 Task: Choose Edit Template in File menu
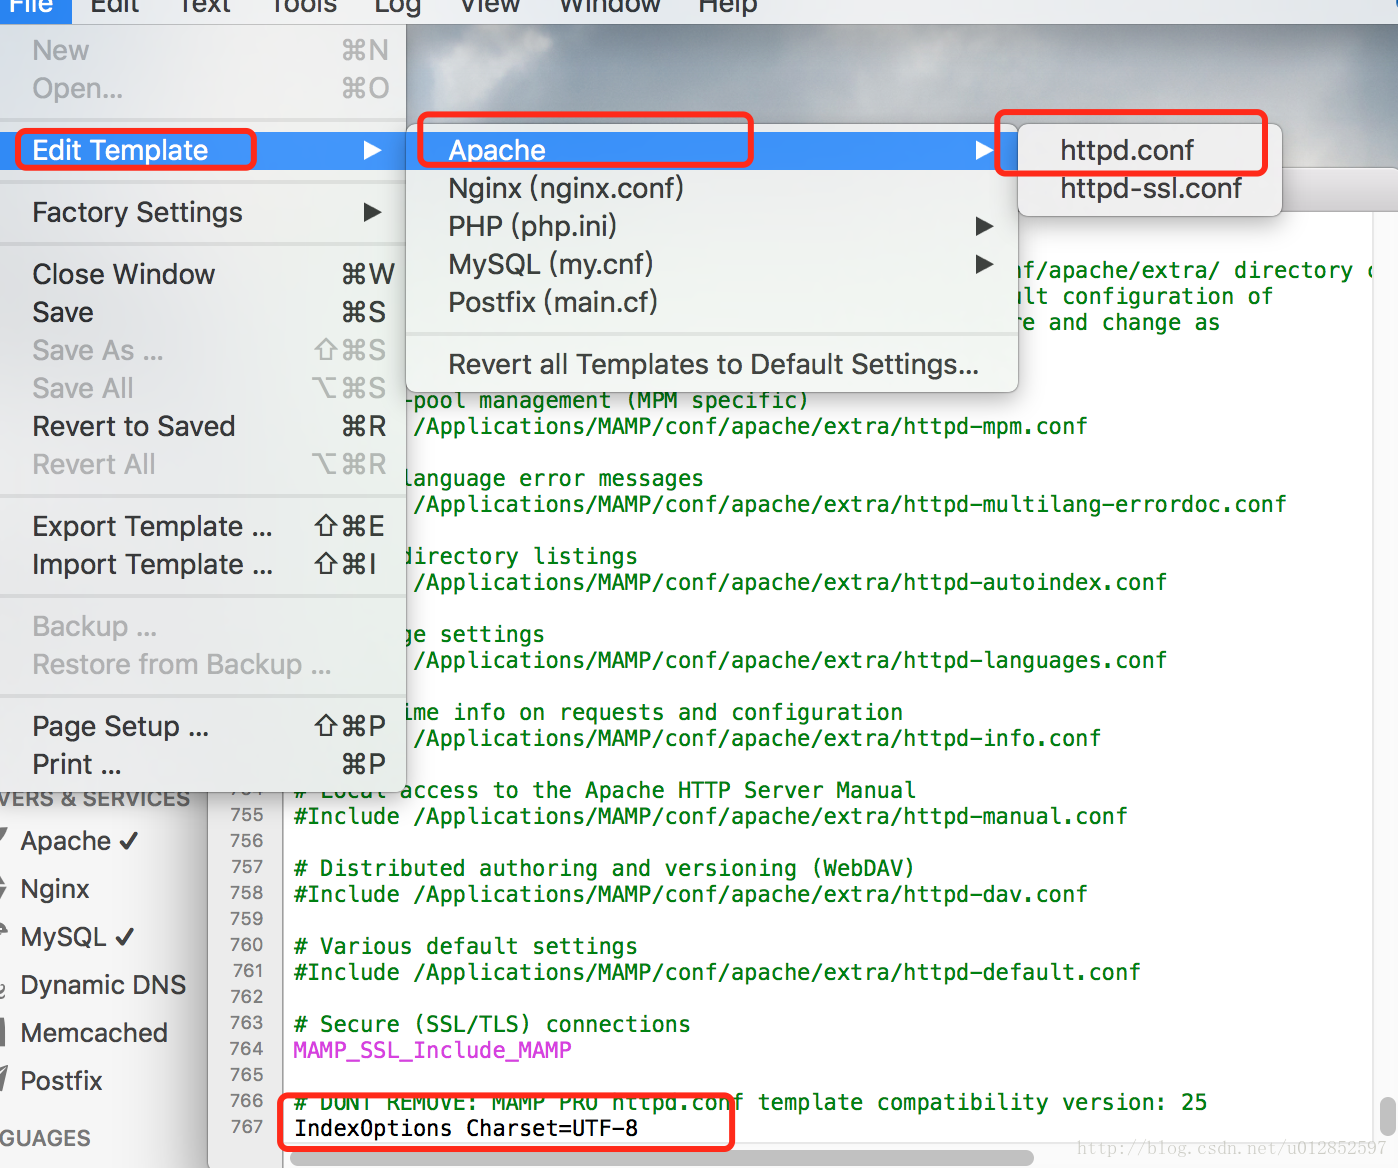click(203, 150)
